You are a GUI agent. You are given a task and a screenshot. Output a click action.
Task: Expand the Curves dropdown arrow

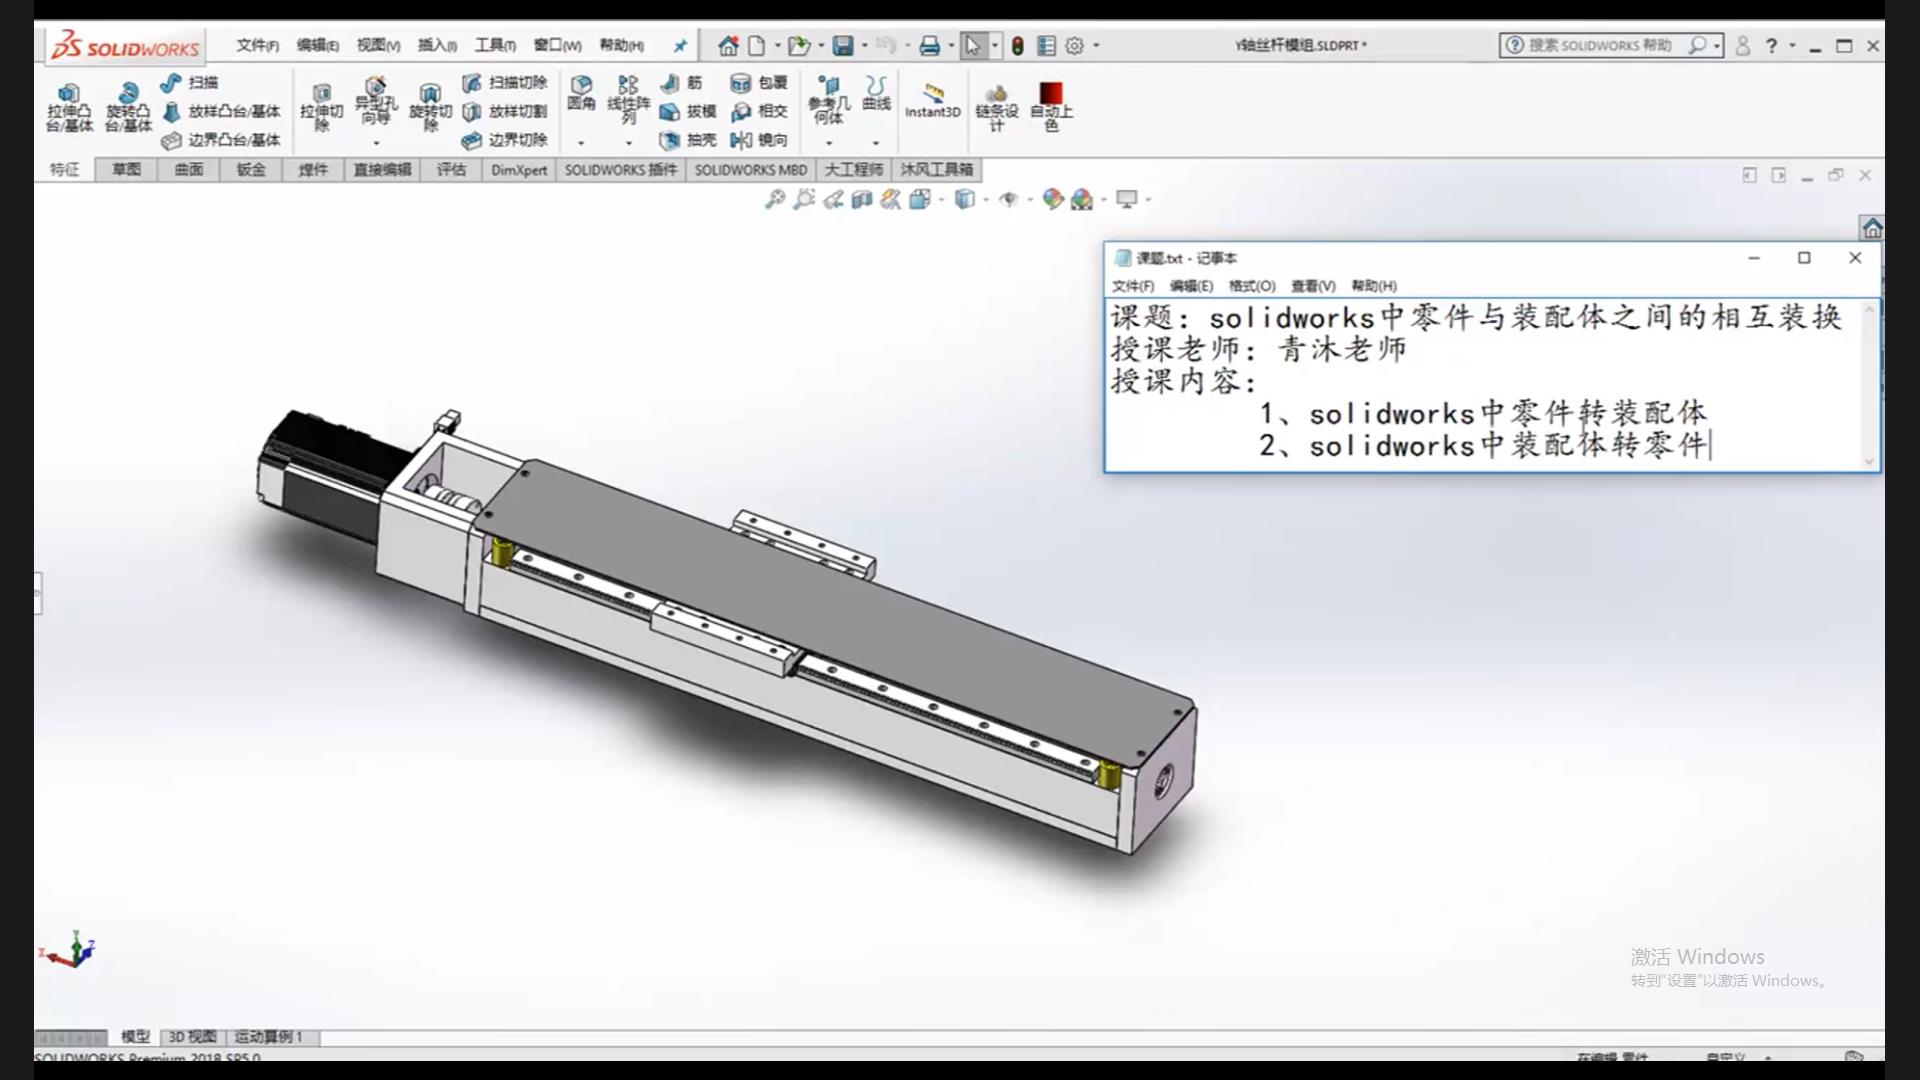pyautogui.click(x=876, y=143)
